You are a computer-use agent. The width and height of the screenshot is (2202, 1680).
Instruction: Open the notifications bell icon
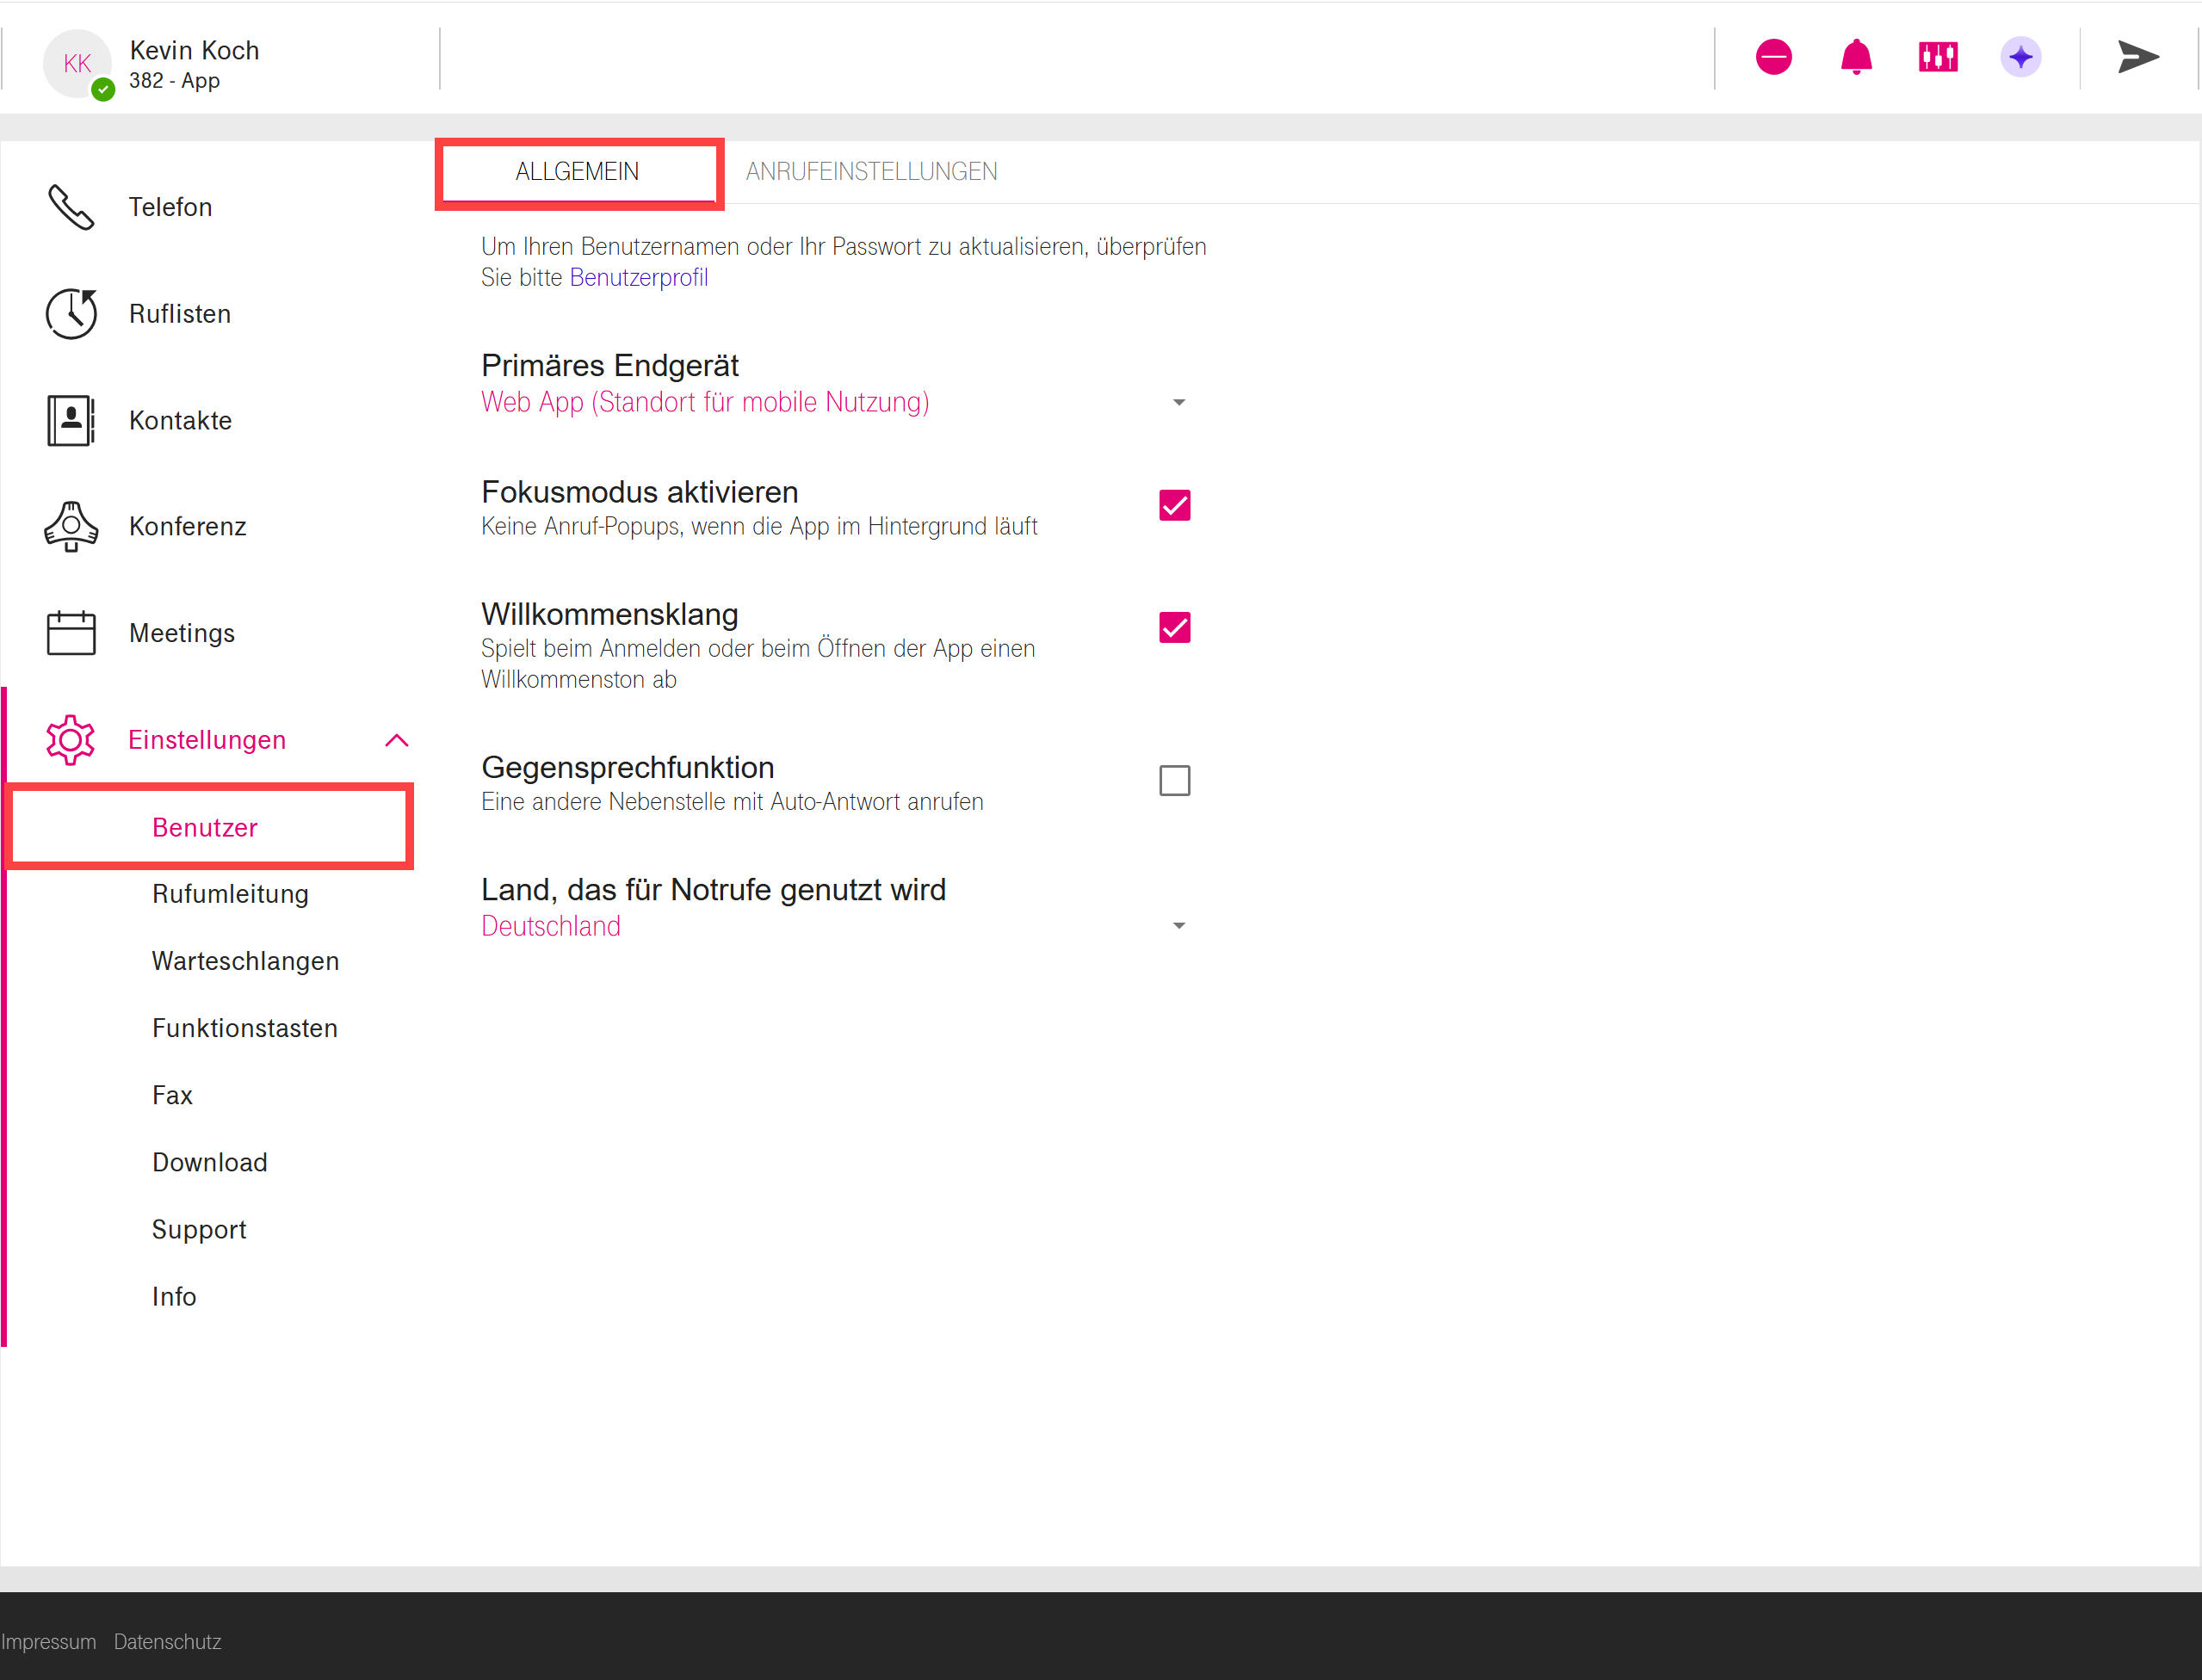1855,57
